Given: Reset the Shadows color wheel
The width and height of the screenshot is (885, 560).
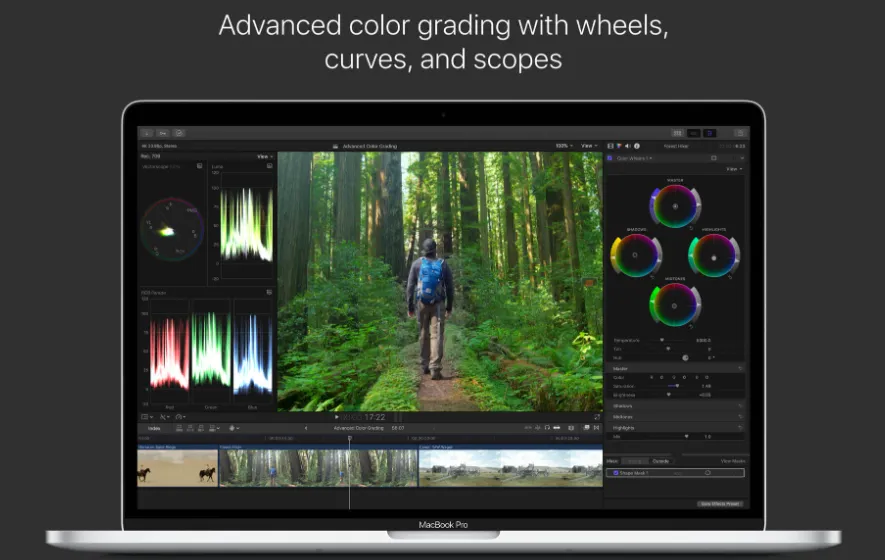Looking at the screenshot, I should tap(652, 277).
